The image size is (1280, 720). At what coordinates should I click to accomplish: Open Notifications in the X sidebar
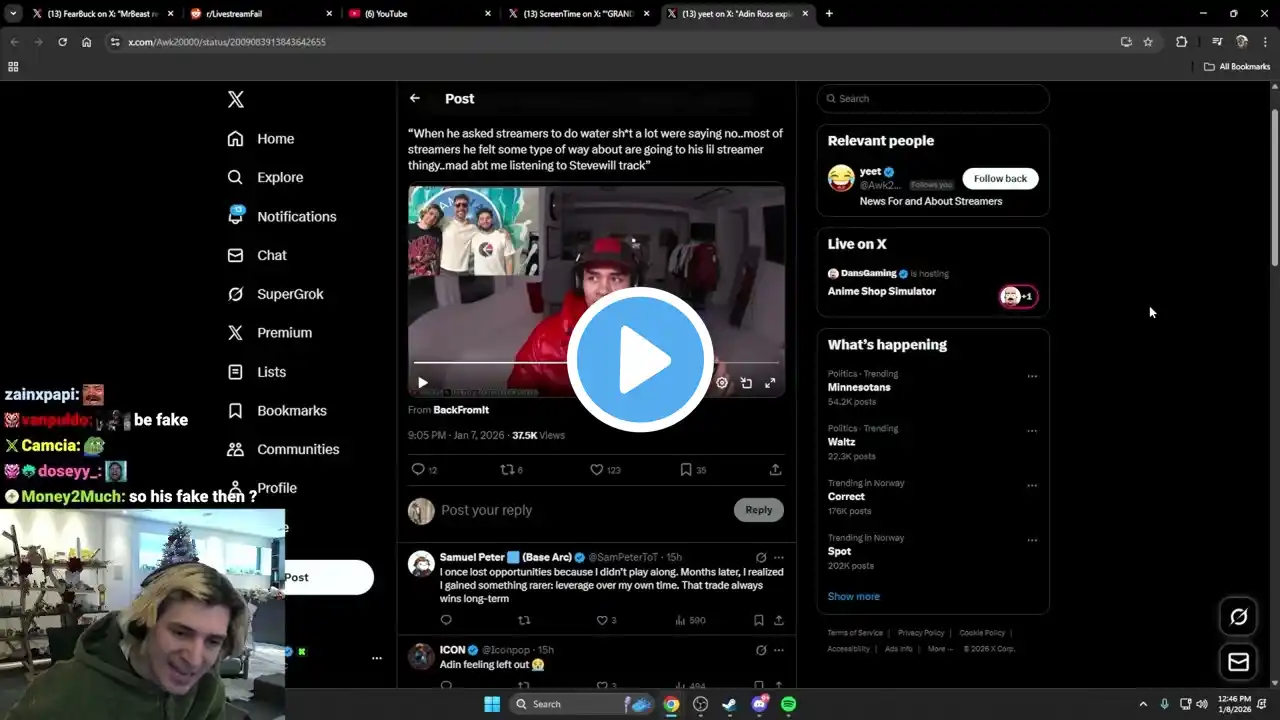[282, 216]
